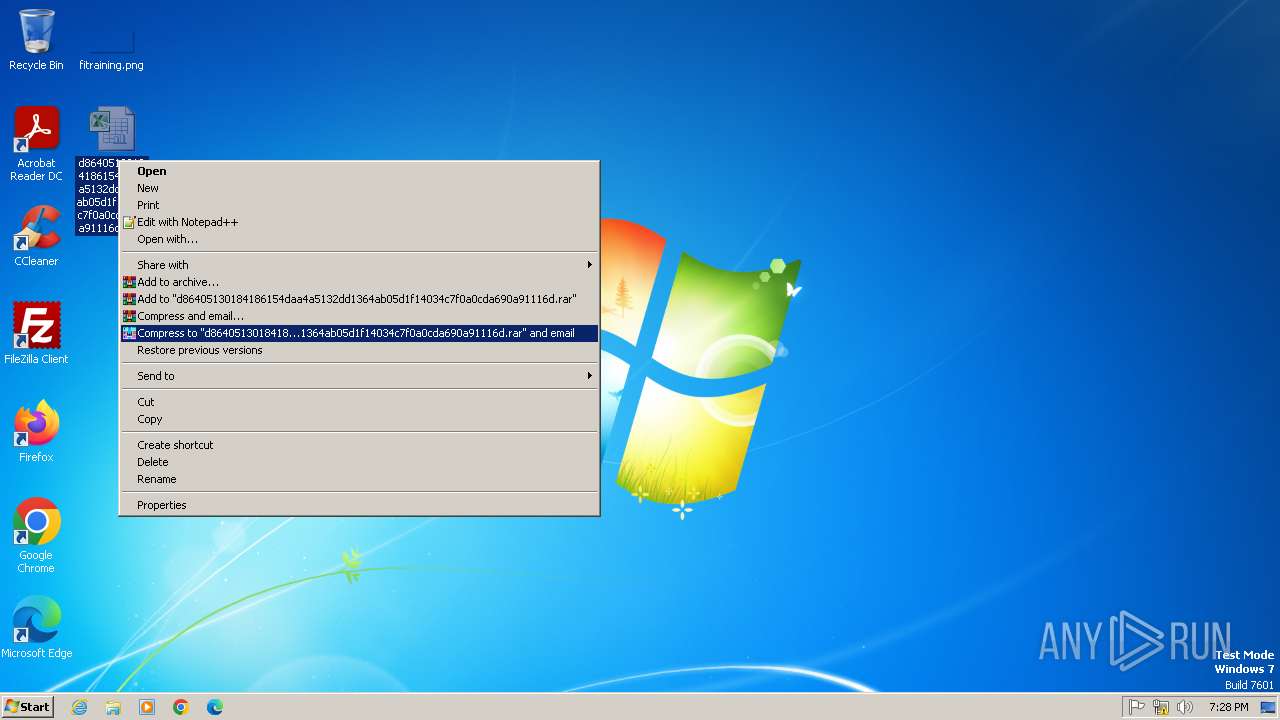Select Restore previous versions
The image size is (1280, 720).
(359, 350)
